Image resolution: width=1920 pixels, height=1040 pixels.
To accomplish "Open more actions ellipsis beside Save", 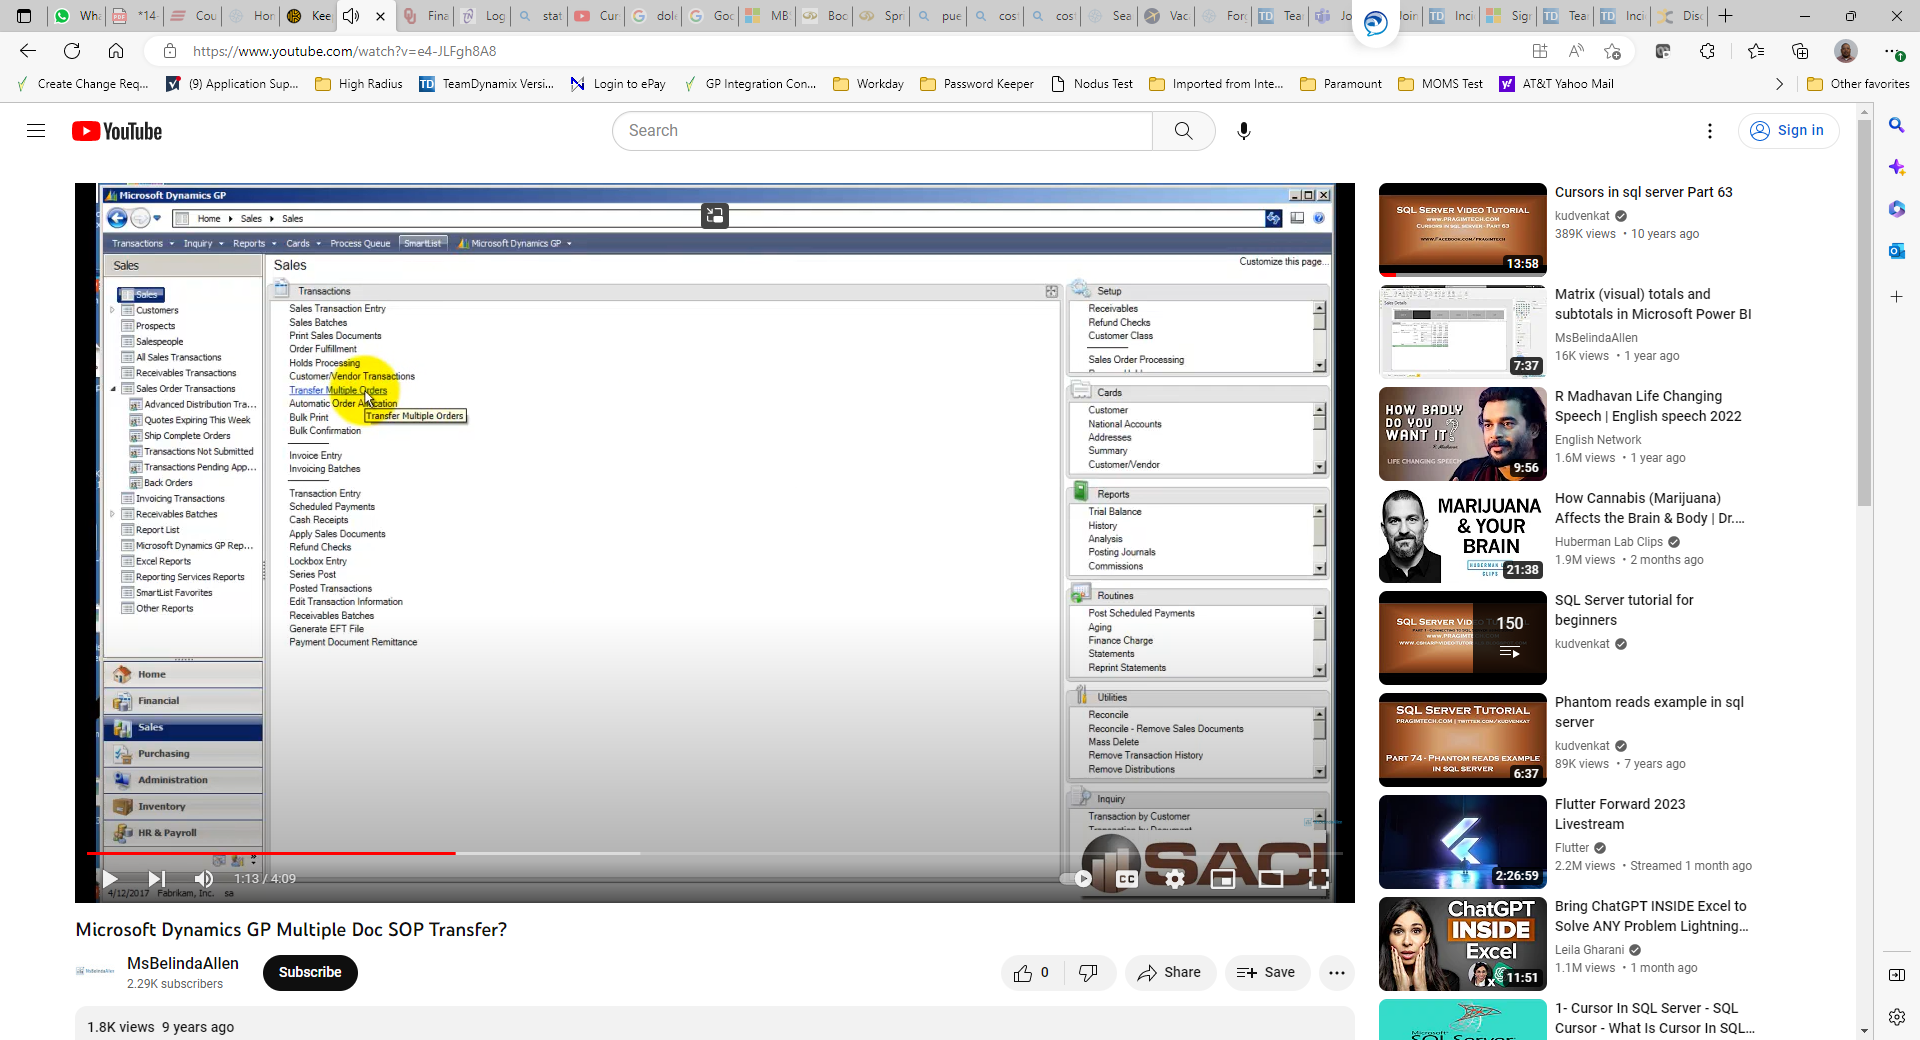I will [1337, 973].
